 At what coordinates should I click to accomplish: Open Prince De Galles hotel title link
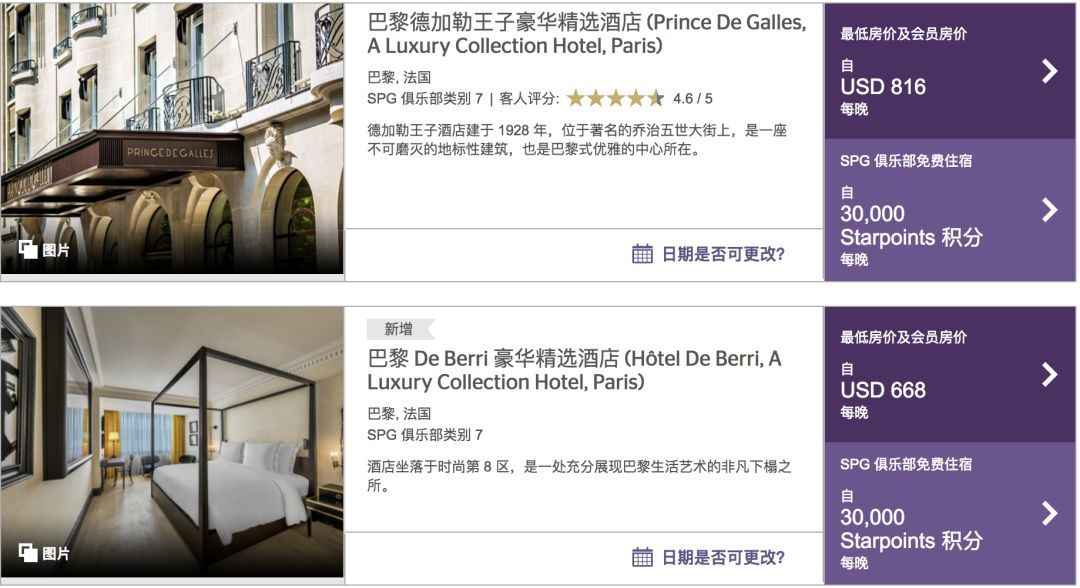(586, 34)
